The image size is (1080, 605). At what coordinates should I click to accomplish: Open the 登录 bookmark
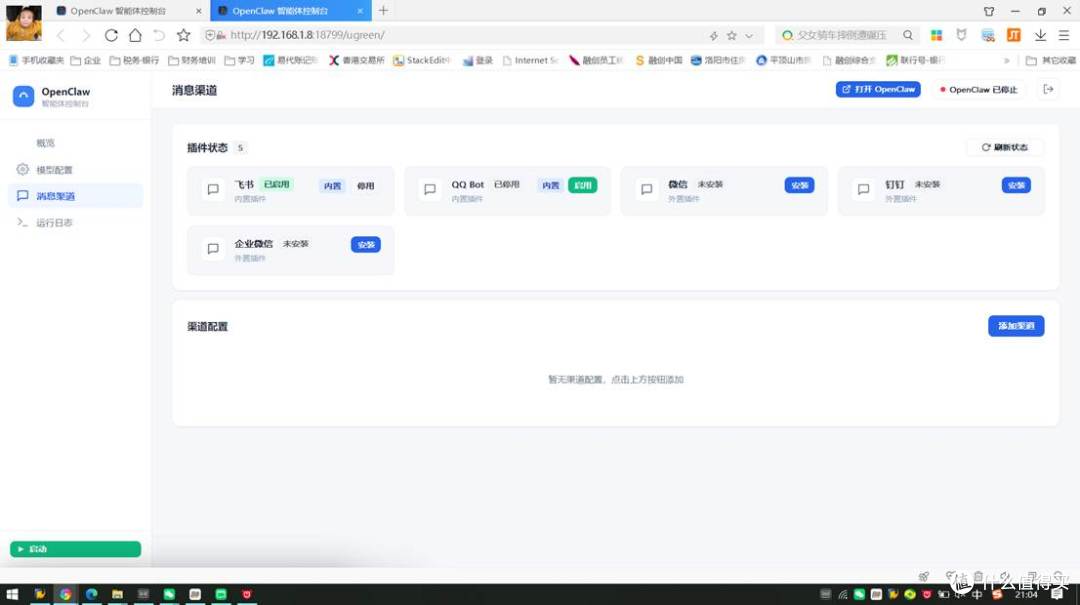[x=478, y=61]
